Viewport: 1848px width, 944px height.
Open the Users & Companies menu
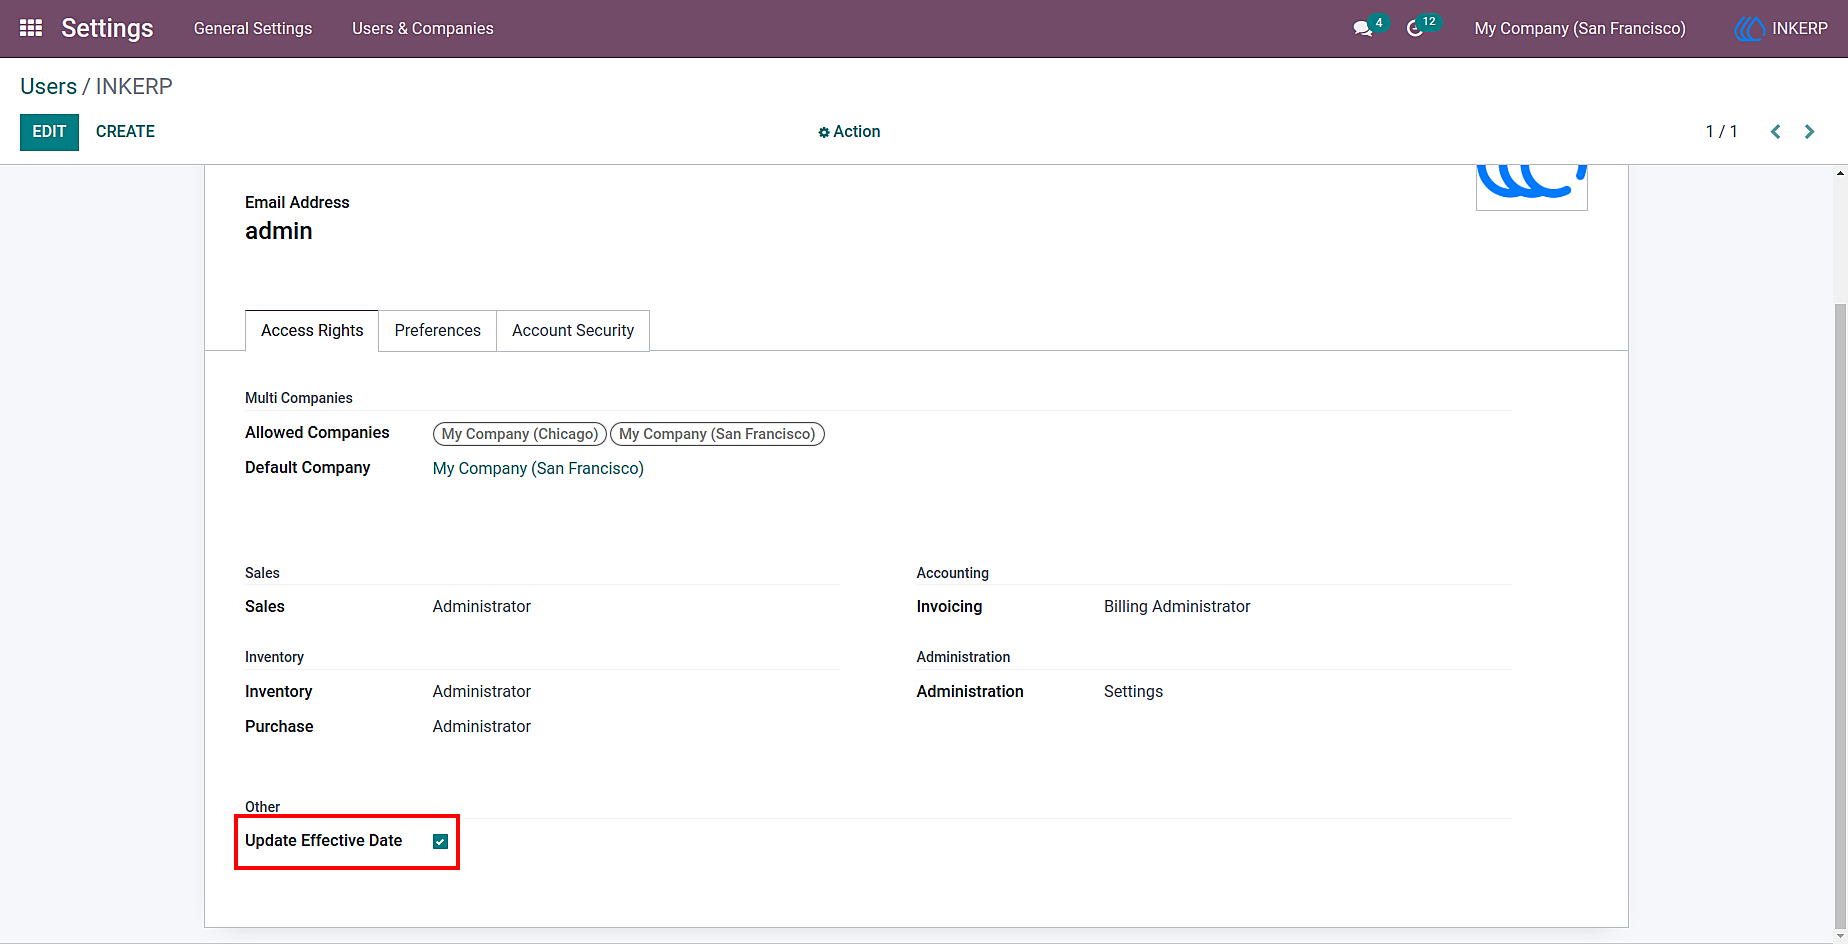click(423, 28)
